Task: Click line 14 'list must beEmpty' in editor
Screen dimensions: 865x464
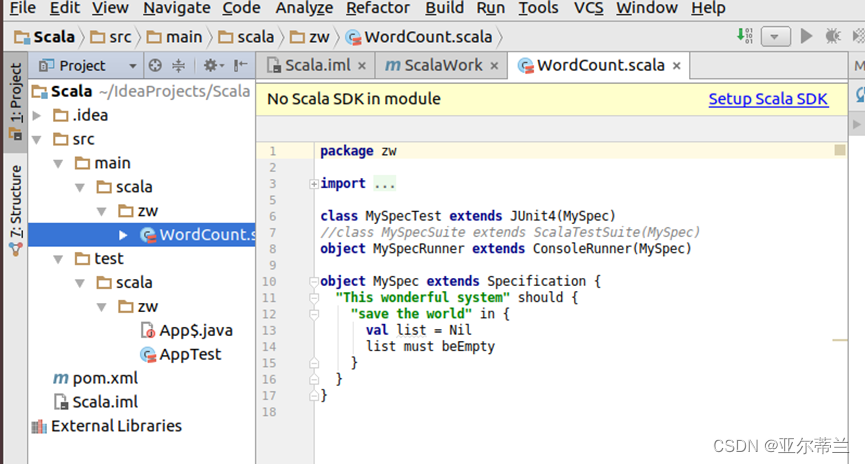Action: (x=430, y=346)
